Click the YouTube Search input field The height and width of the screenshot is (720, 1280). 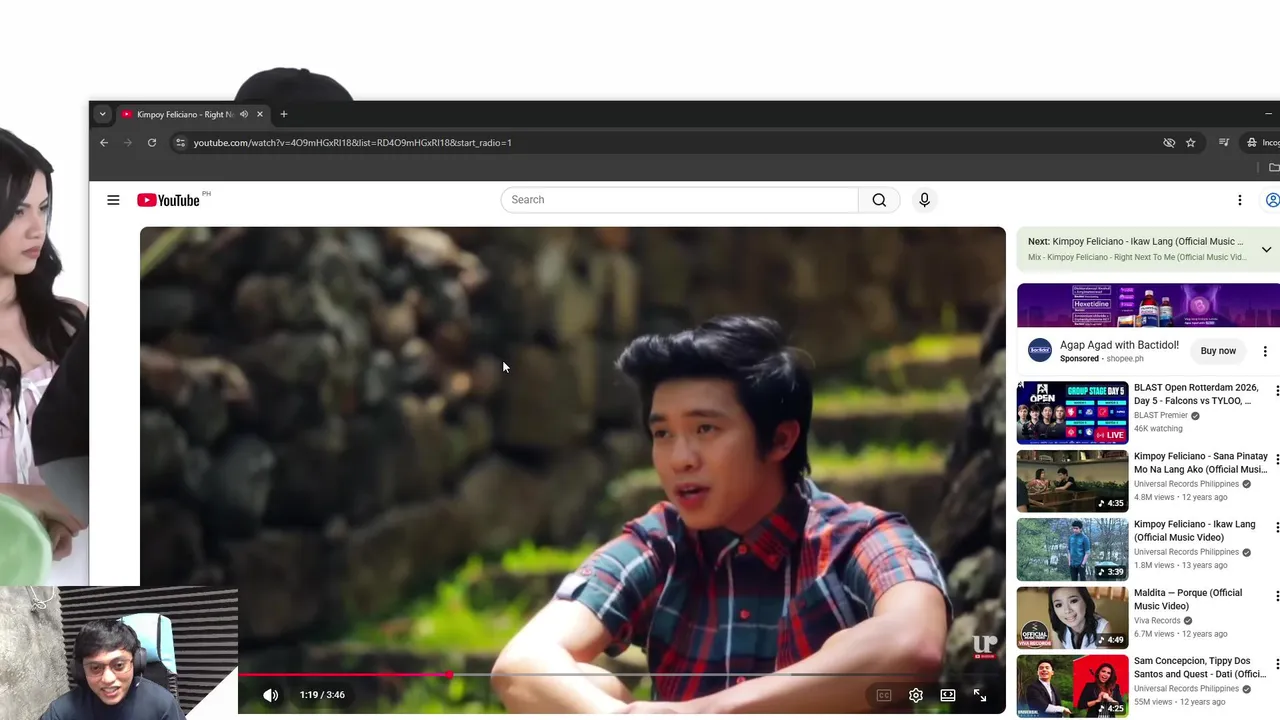tap(679, 200)
